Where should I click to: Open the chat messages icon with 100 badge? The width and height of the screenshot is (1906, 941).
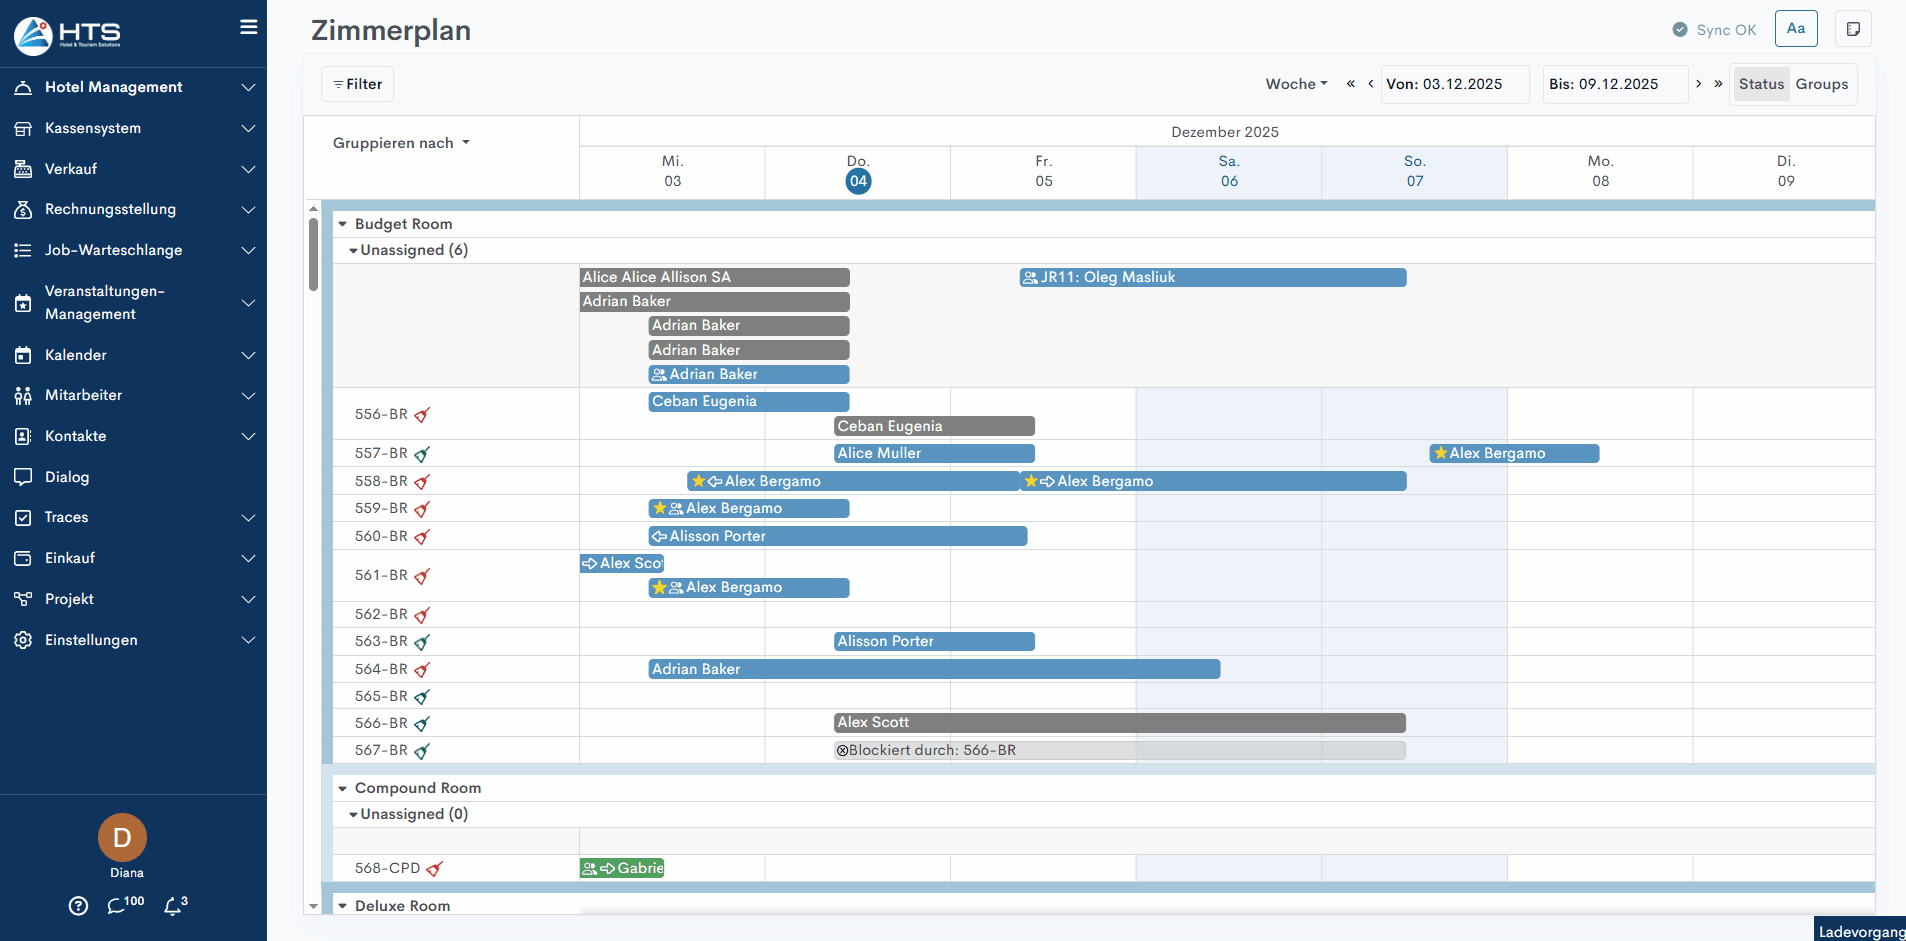(x=119, y=906)
